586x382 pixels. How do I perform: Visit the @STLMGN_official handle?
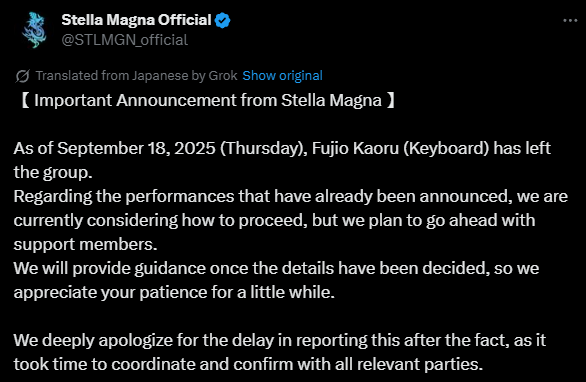pyautogui.click(x=124, y=40)
